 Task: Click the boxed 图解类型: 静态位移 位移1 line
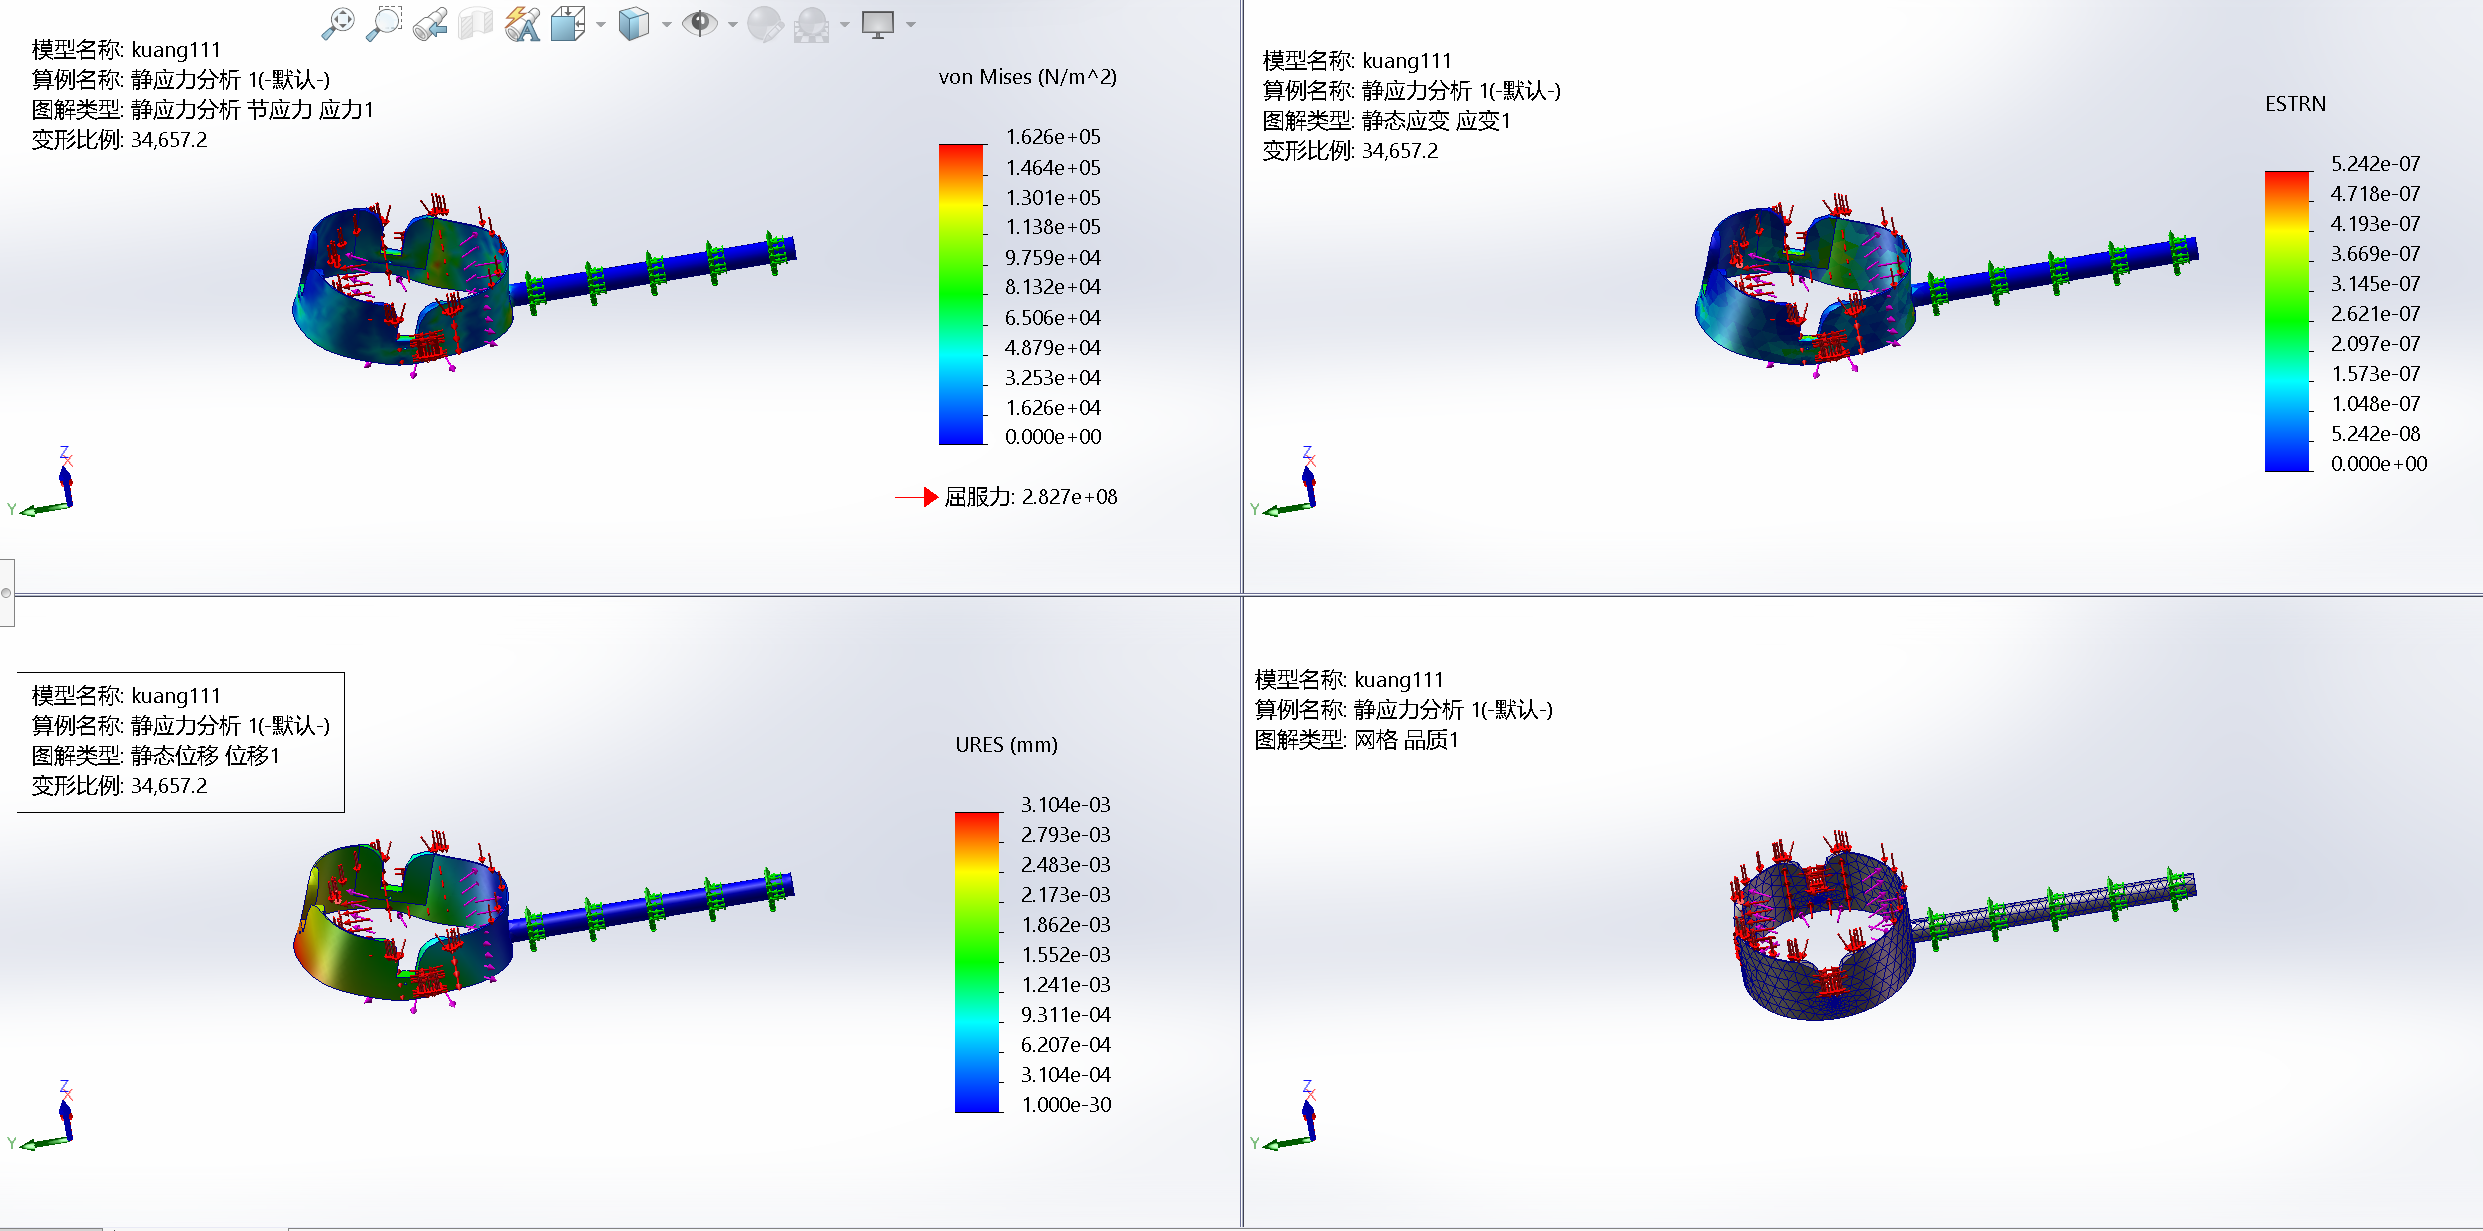click(x=156, y=756)
